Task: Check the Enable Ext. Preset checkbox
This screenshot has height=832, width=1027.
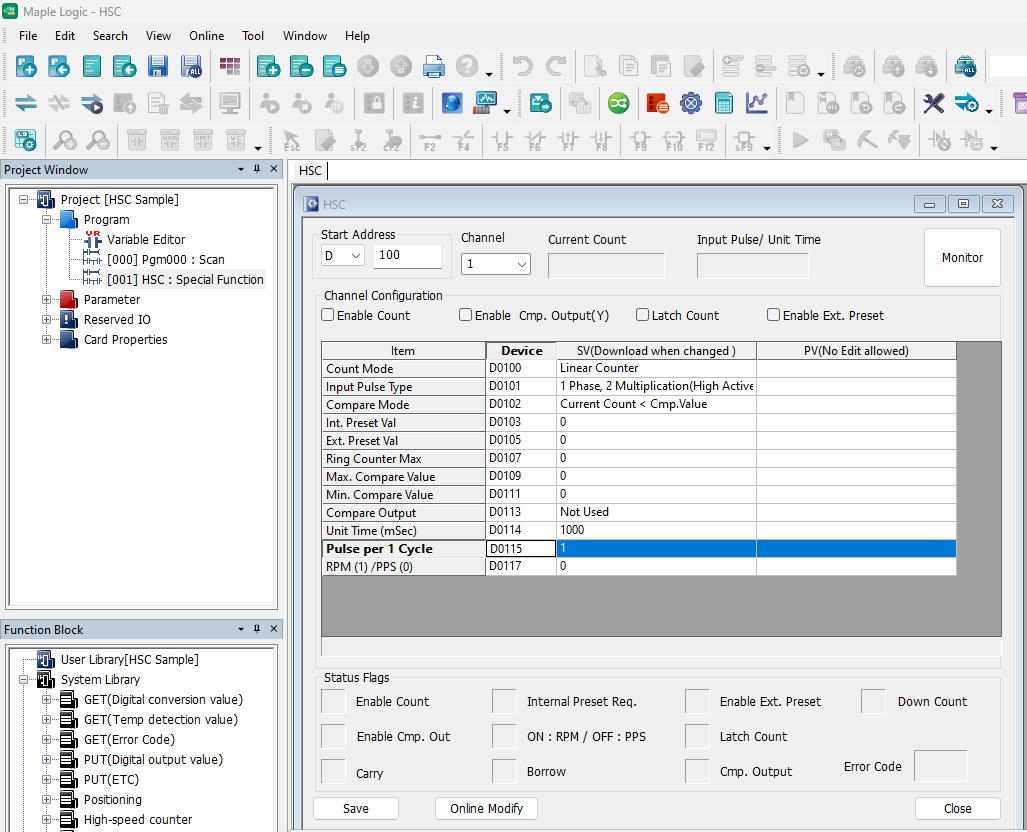Action: [x=773, y=315]
